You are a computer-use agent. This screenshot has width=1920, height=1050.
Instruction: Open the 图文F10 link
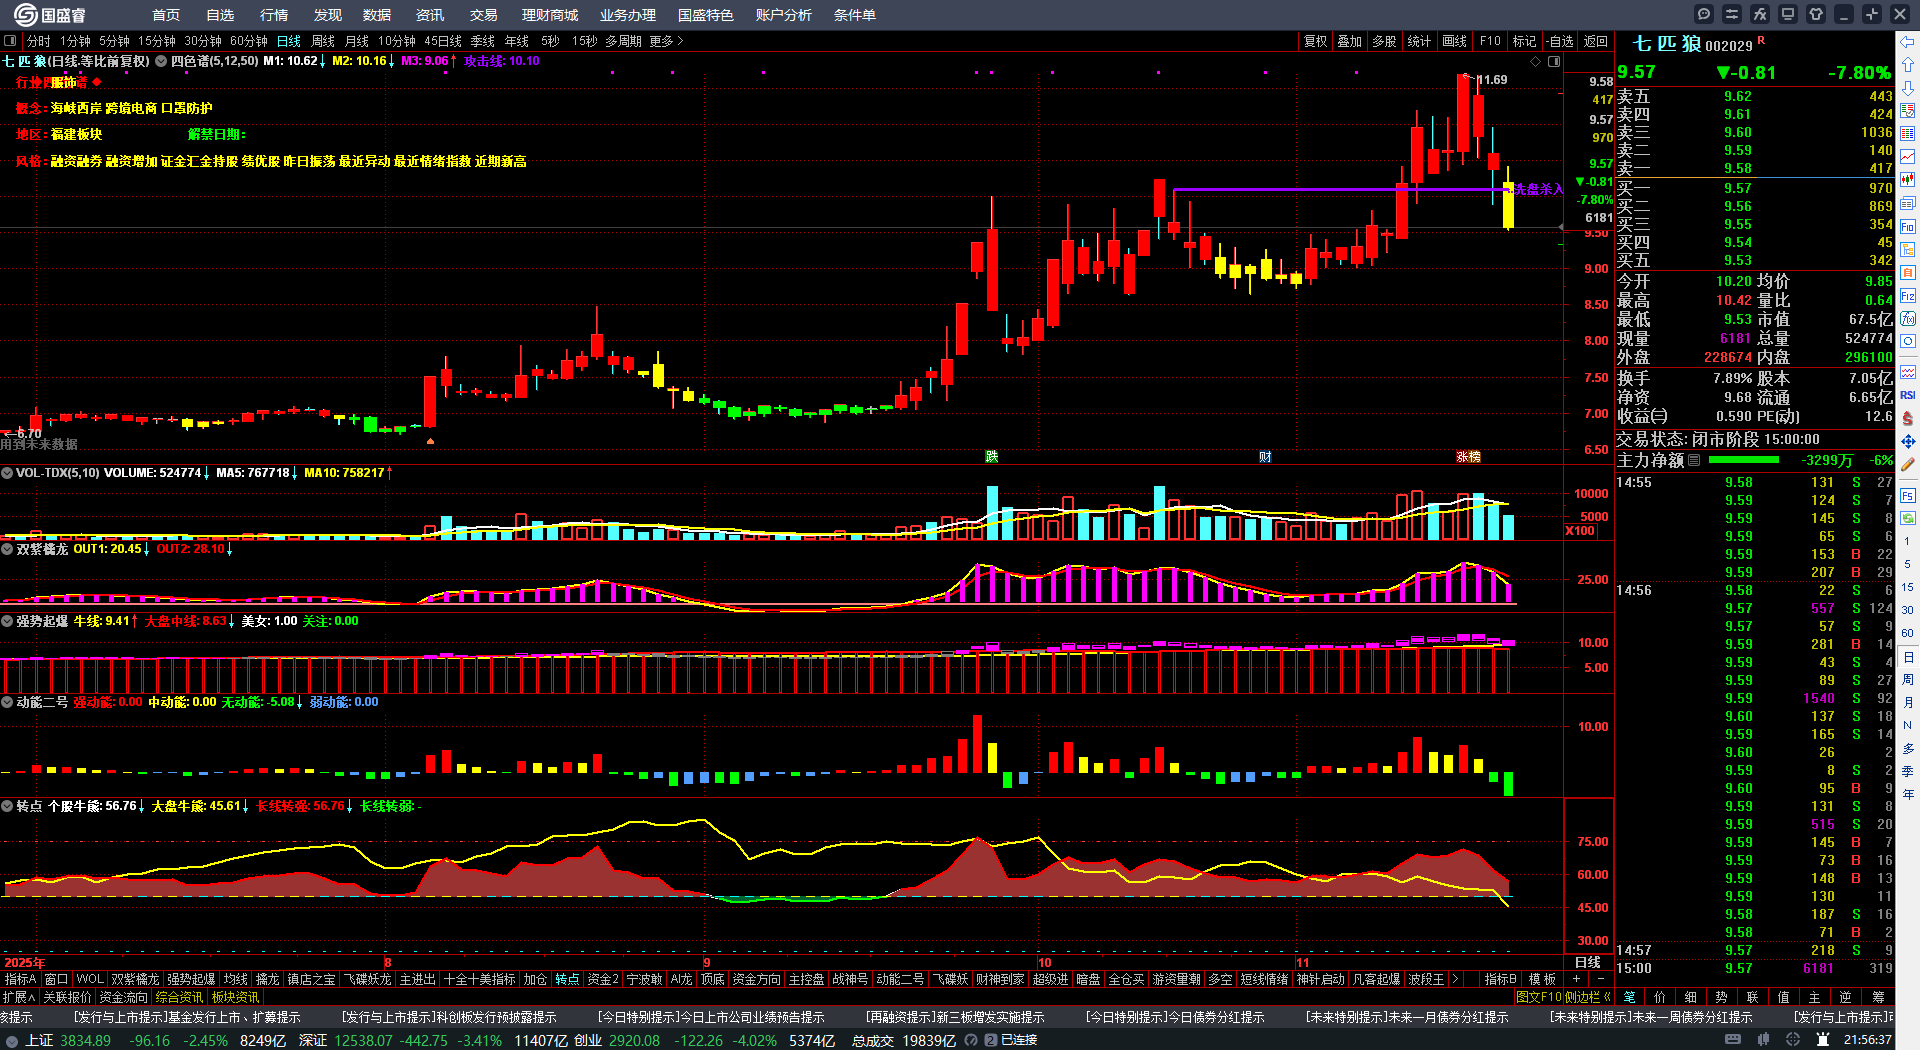(1539, 997)
